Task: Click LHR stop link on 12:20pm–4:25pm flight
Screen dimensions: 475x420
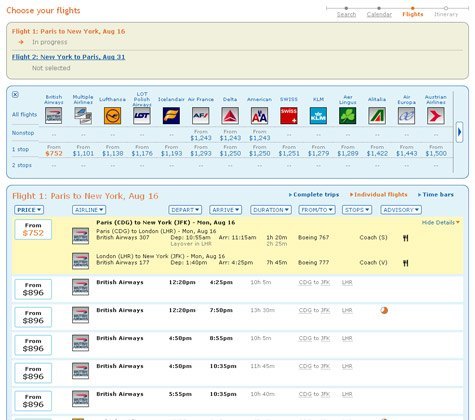Action: (x=347, y=282)
